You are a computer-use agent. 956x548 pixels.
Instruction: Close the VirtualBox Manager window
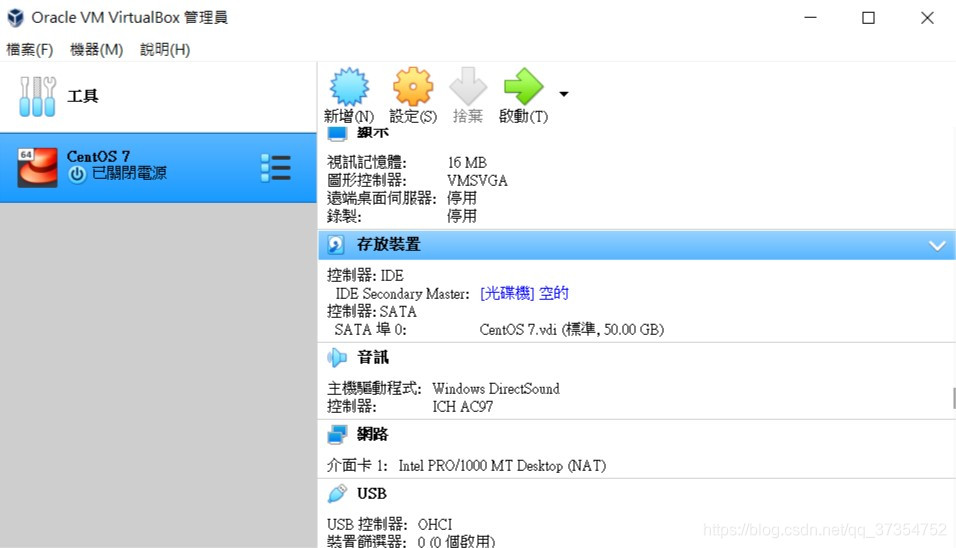[x=927, y=18]
